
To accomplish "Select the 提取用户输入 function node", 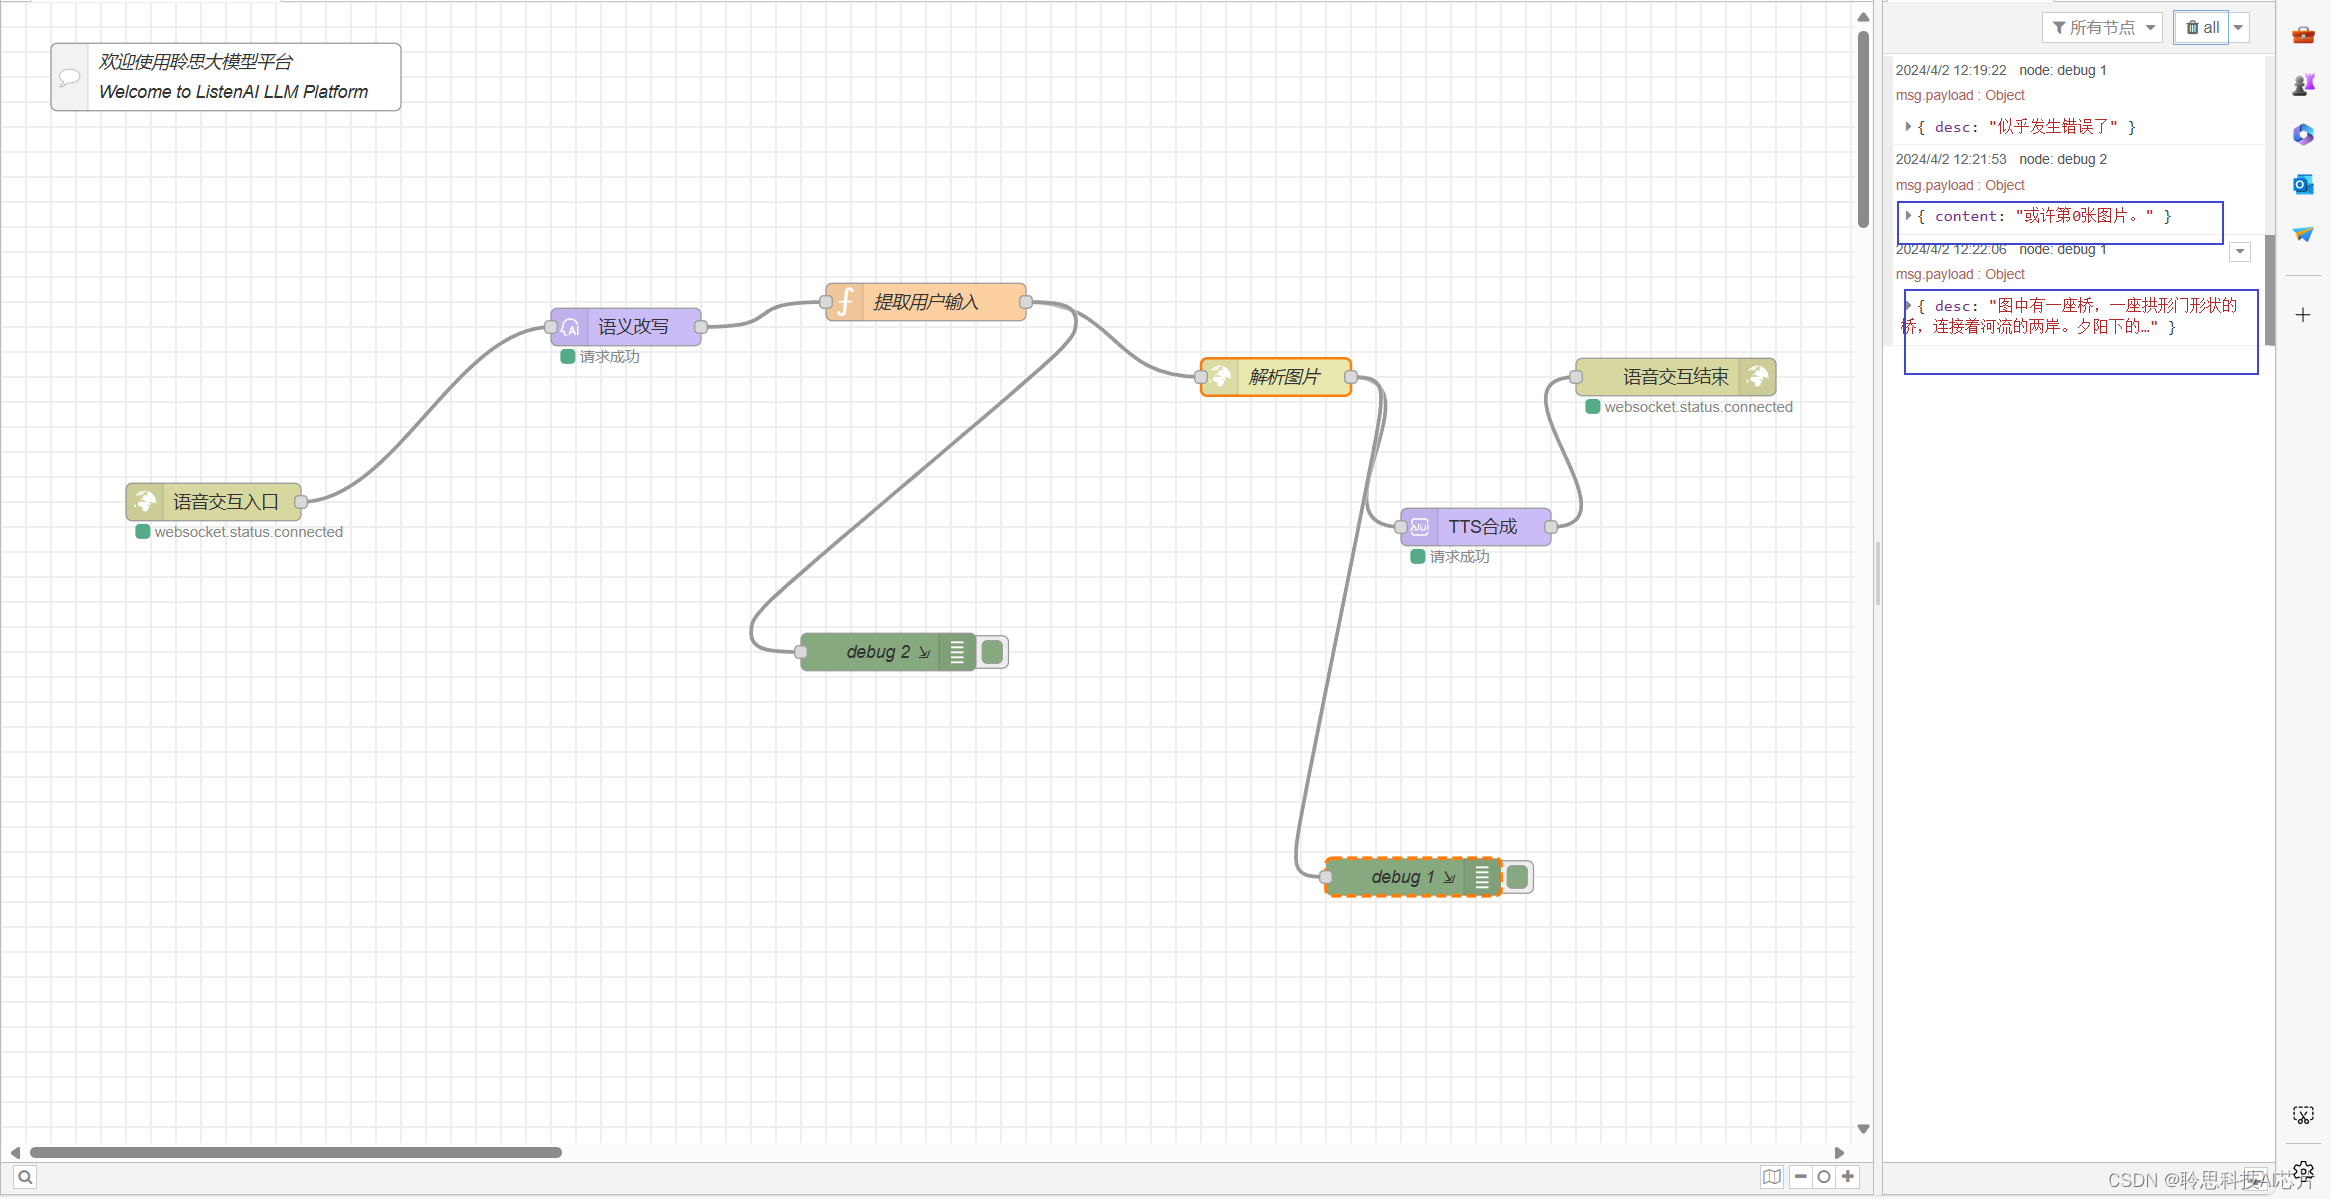I will 925,302.
